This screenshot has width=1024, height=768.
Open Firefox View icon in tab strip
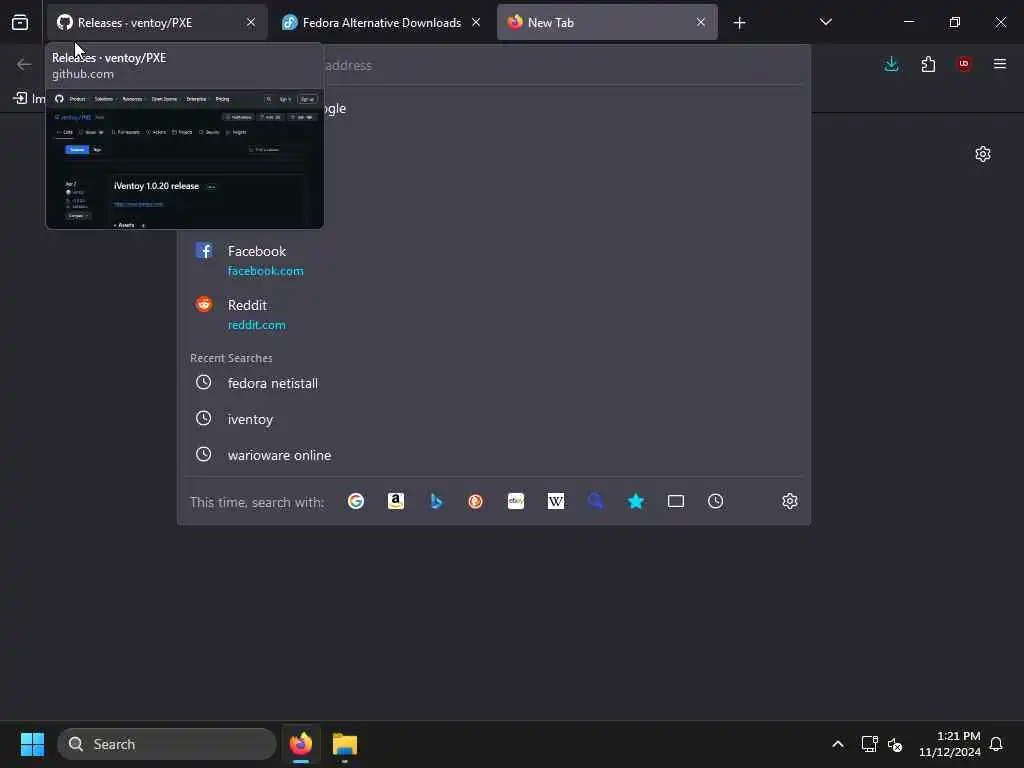coord(20,23)
